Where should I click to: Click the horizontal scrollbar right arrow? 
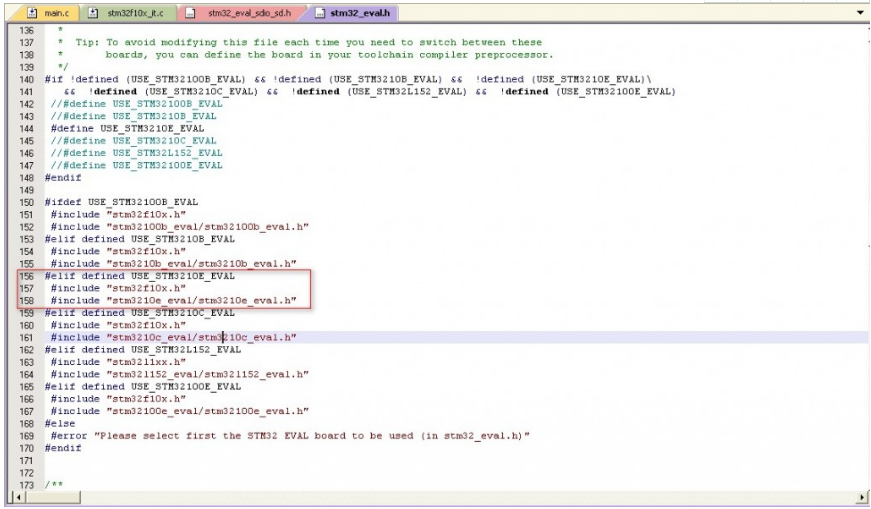coord(862,497)
